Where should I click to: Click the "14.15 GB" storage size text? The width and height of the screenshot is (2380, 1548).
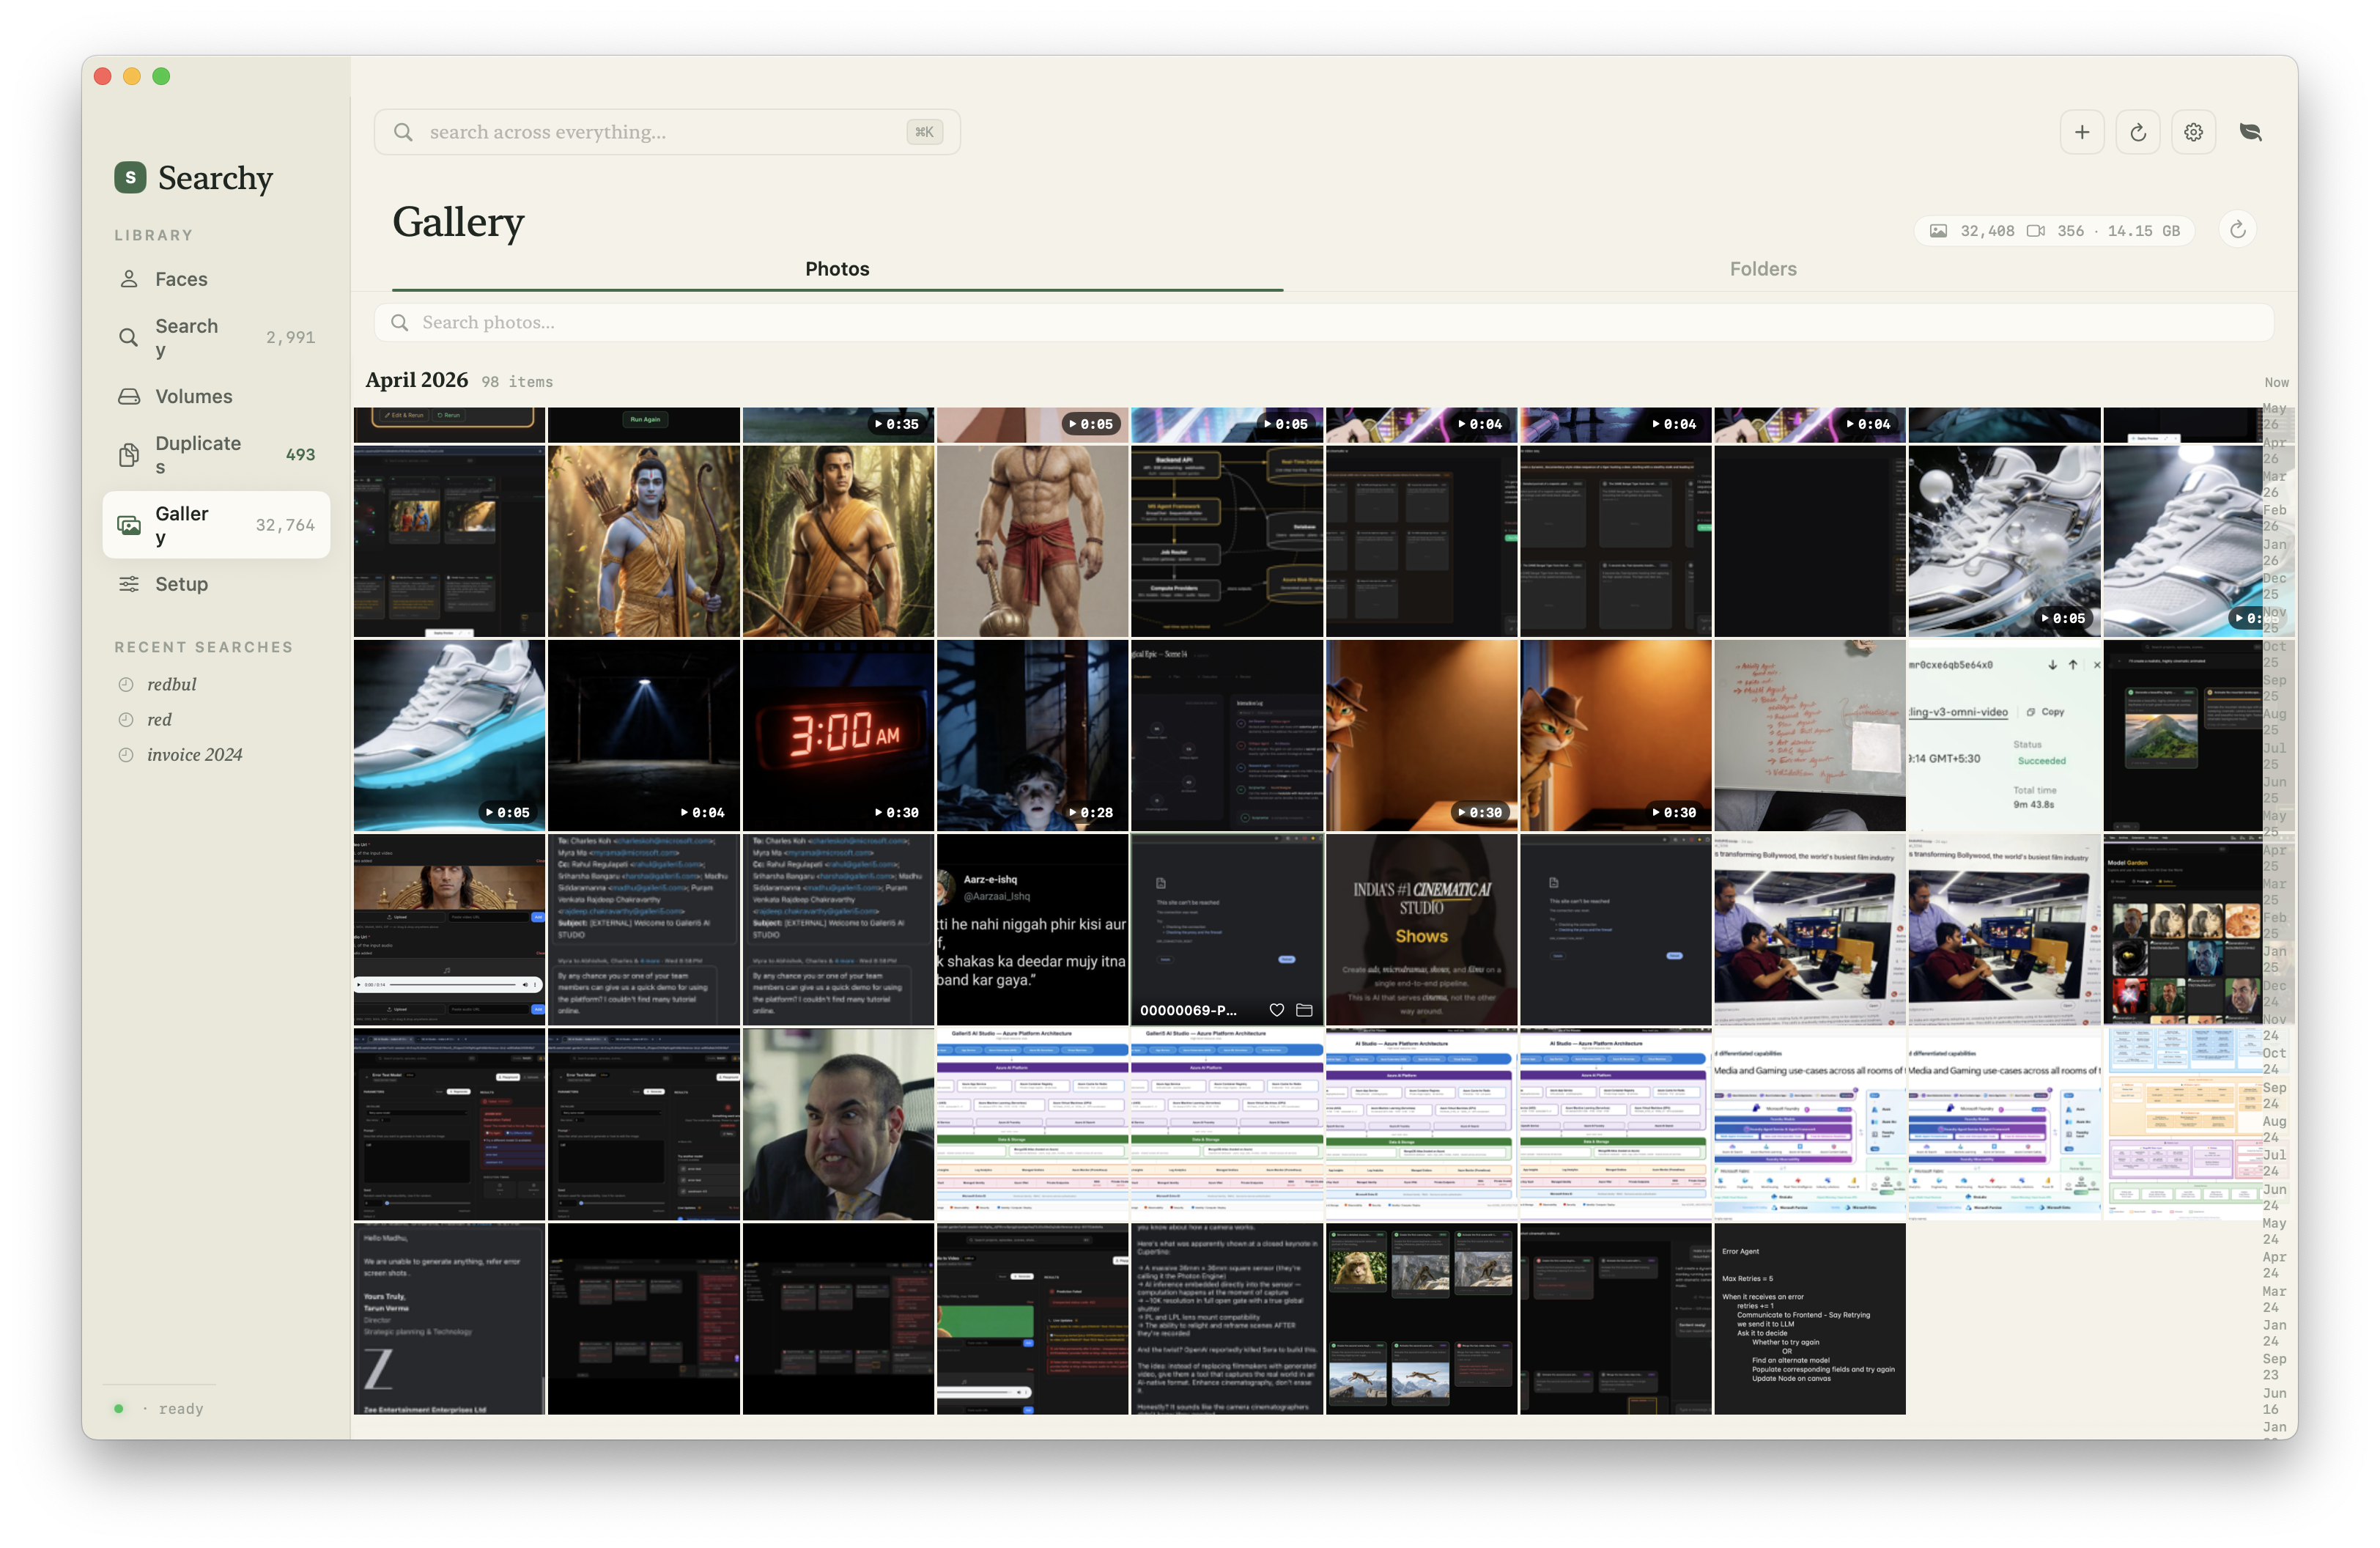(x=2143, y=231)
